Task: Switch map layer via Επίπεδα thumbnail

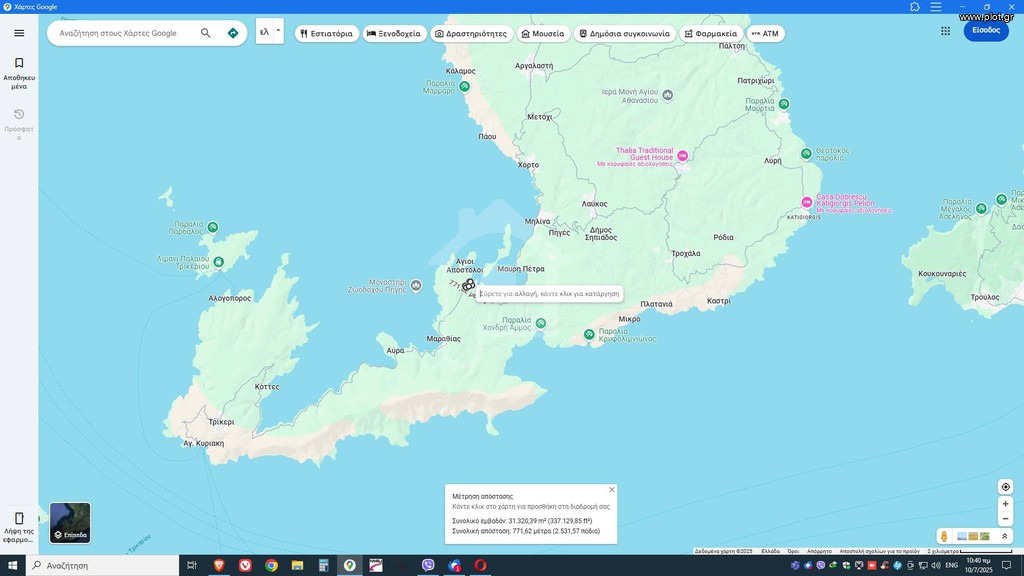Action: coord(70,522)
